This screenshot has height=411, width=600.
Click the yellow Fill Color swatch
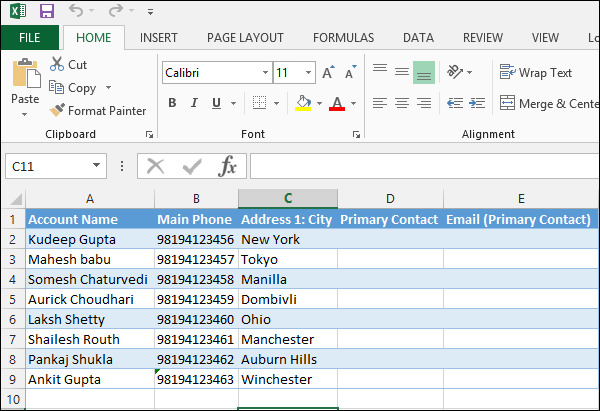coord(304,103)
